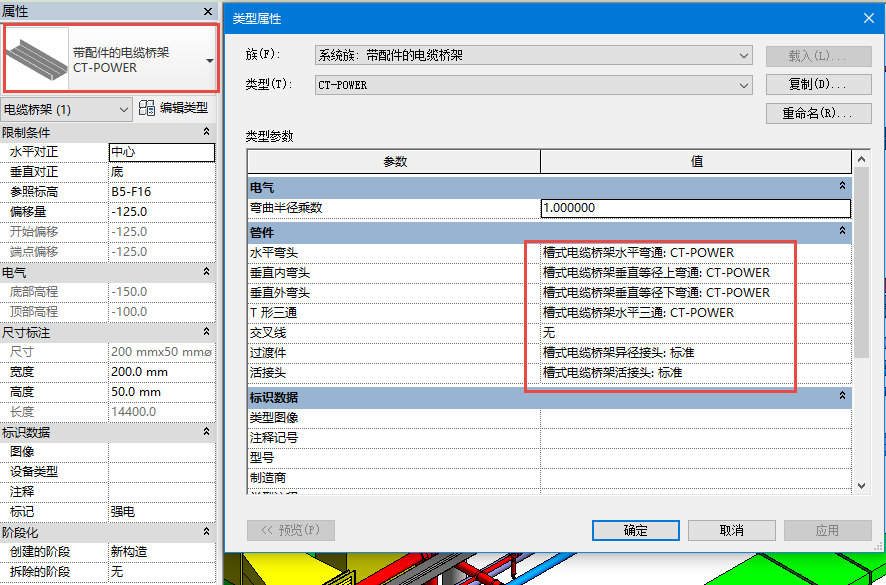Click the 注释 value cell in Properties
The image size is (886, 585).
(x=162, y=492)
